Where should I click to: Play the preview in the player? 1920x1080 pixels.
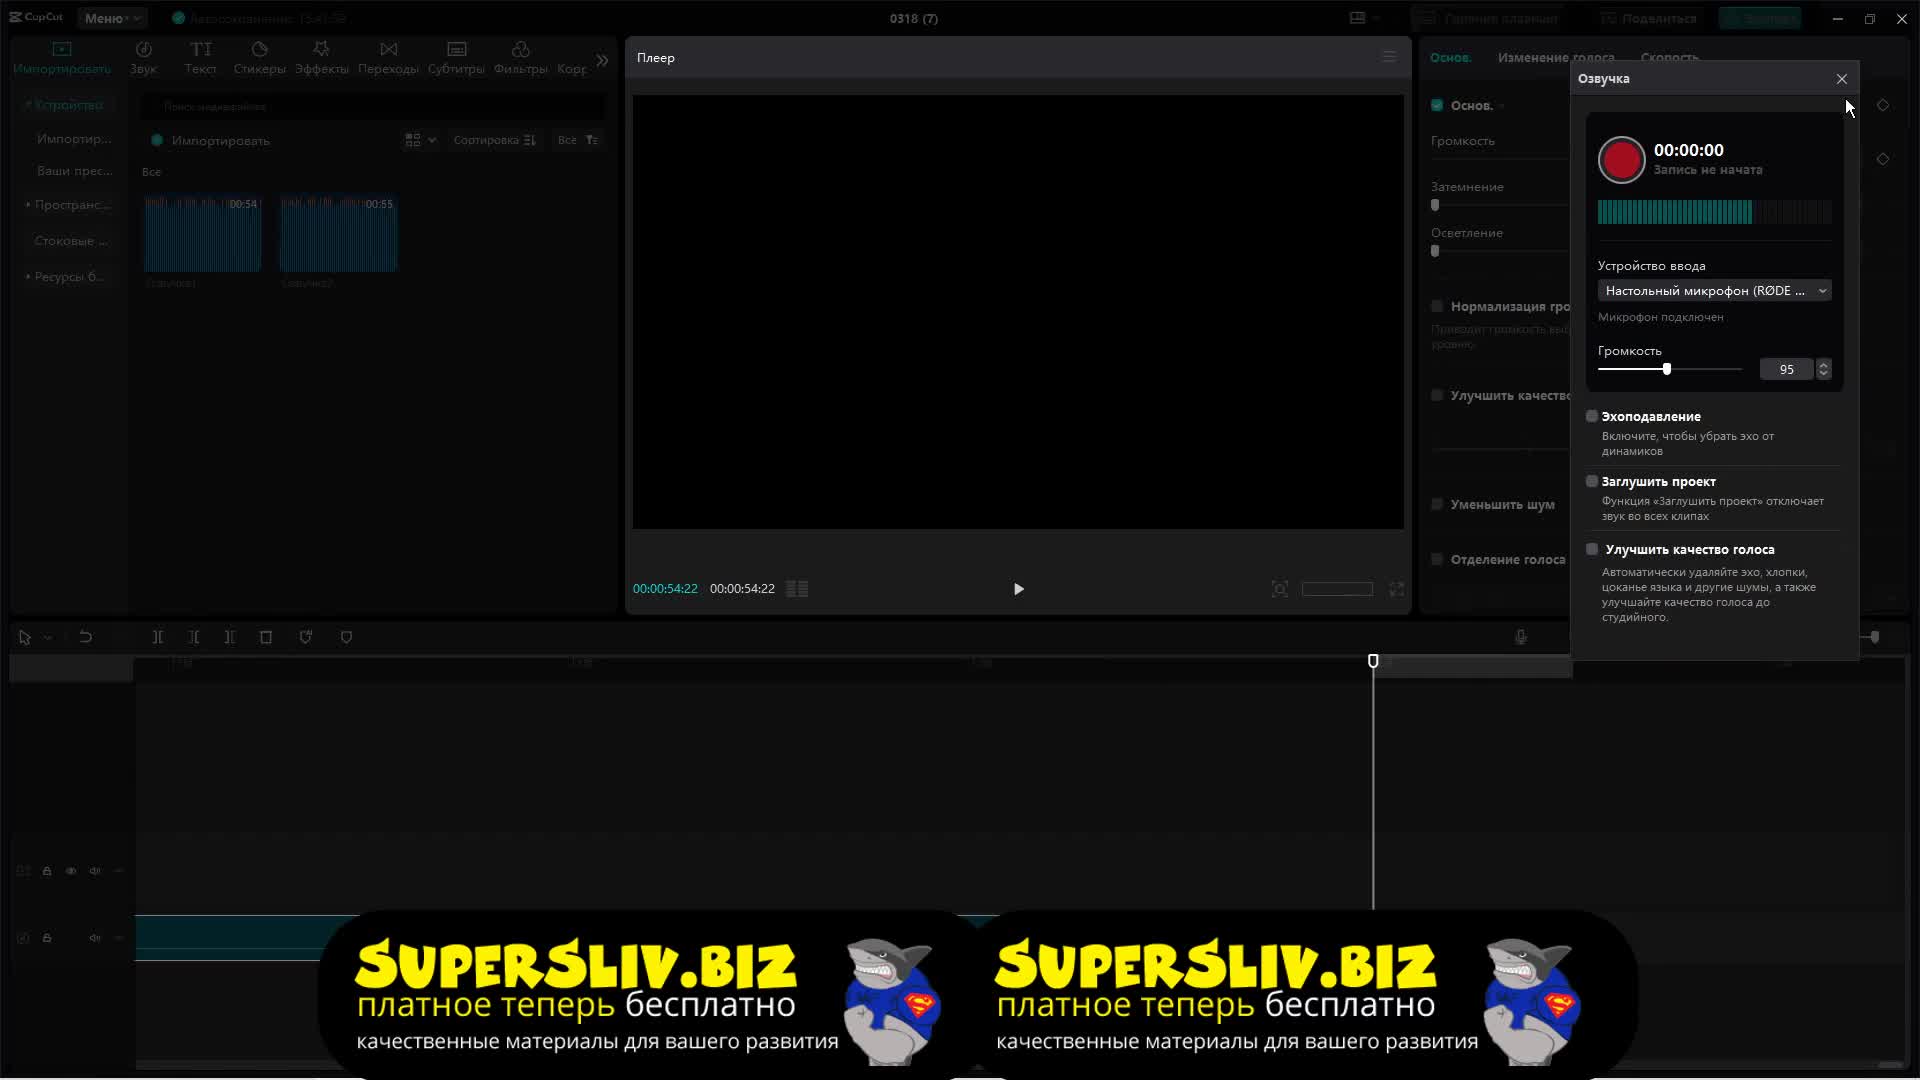point(1018,589)
